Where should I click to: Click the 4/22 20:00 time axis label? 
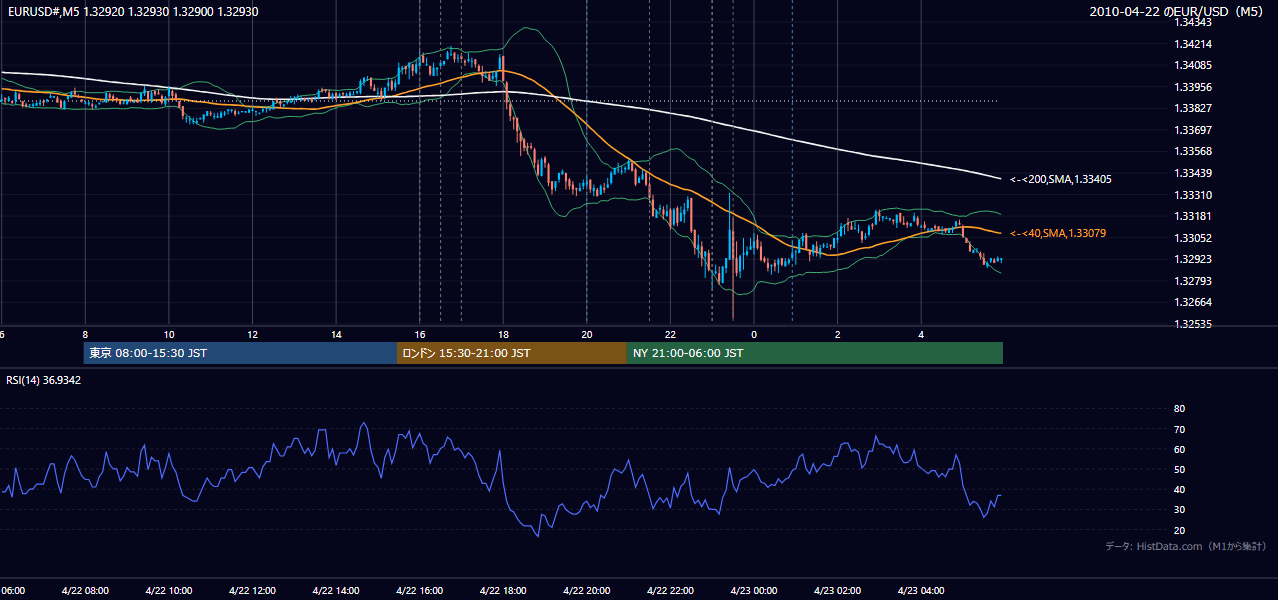(x=586, y=590)
